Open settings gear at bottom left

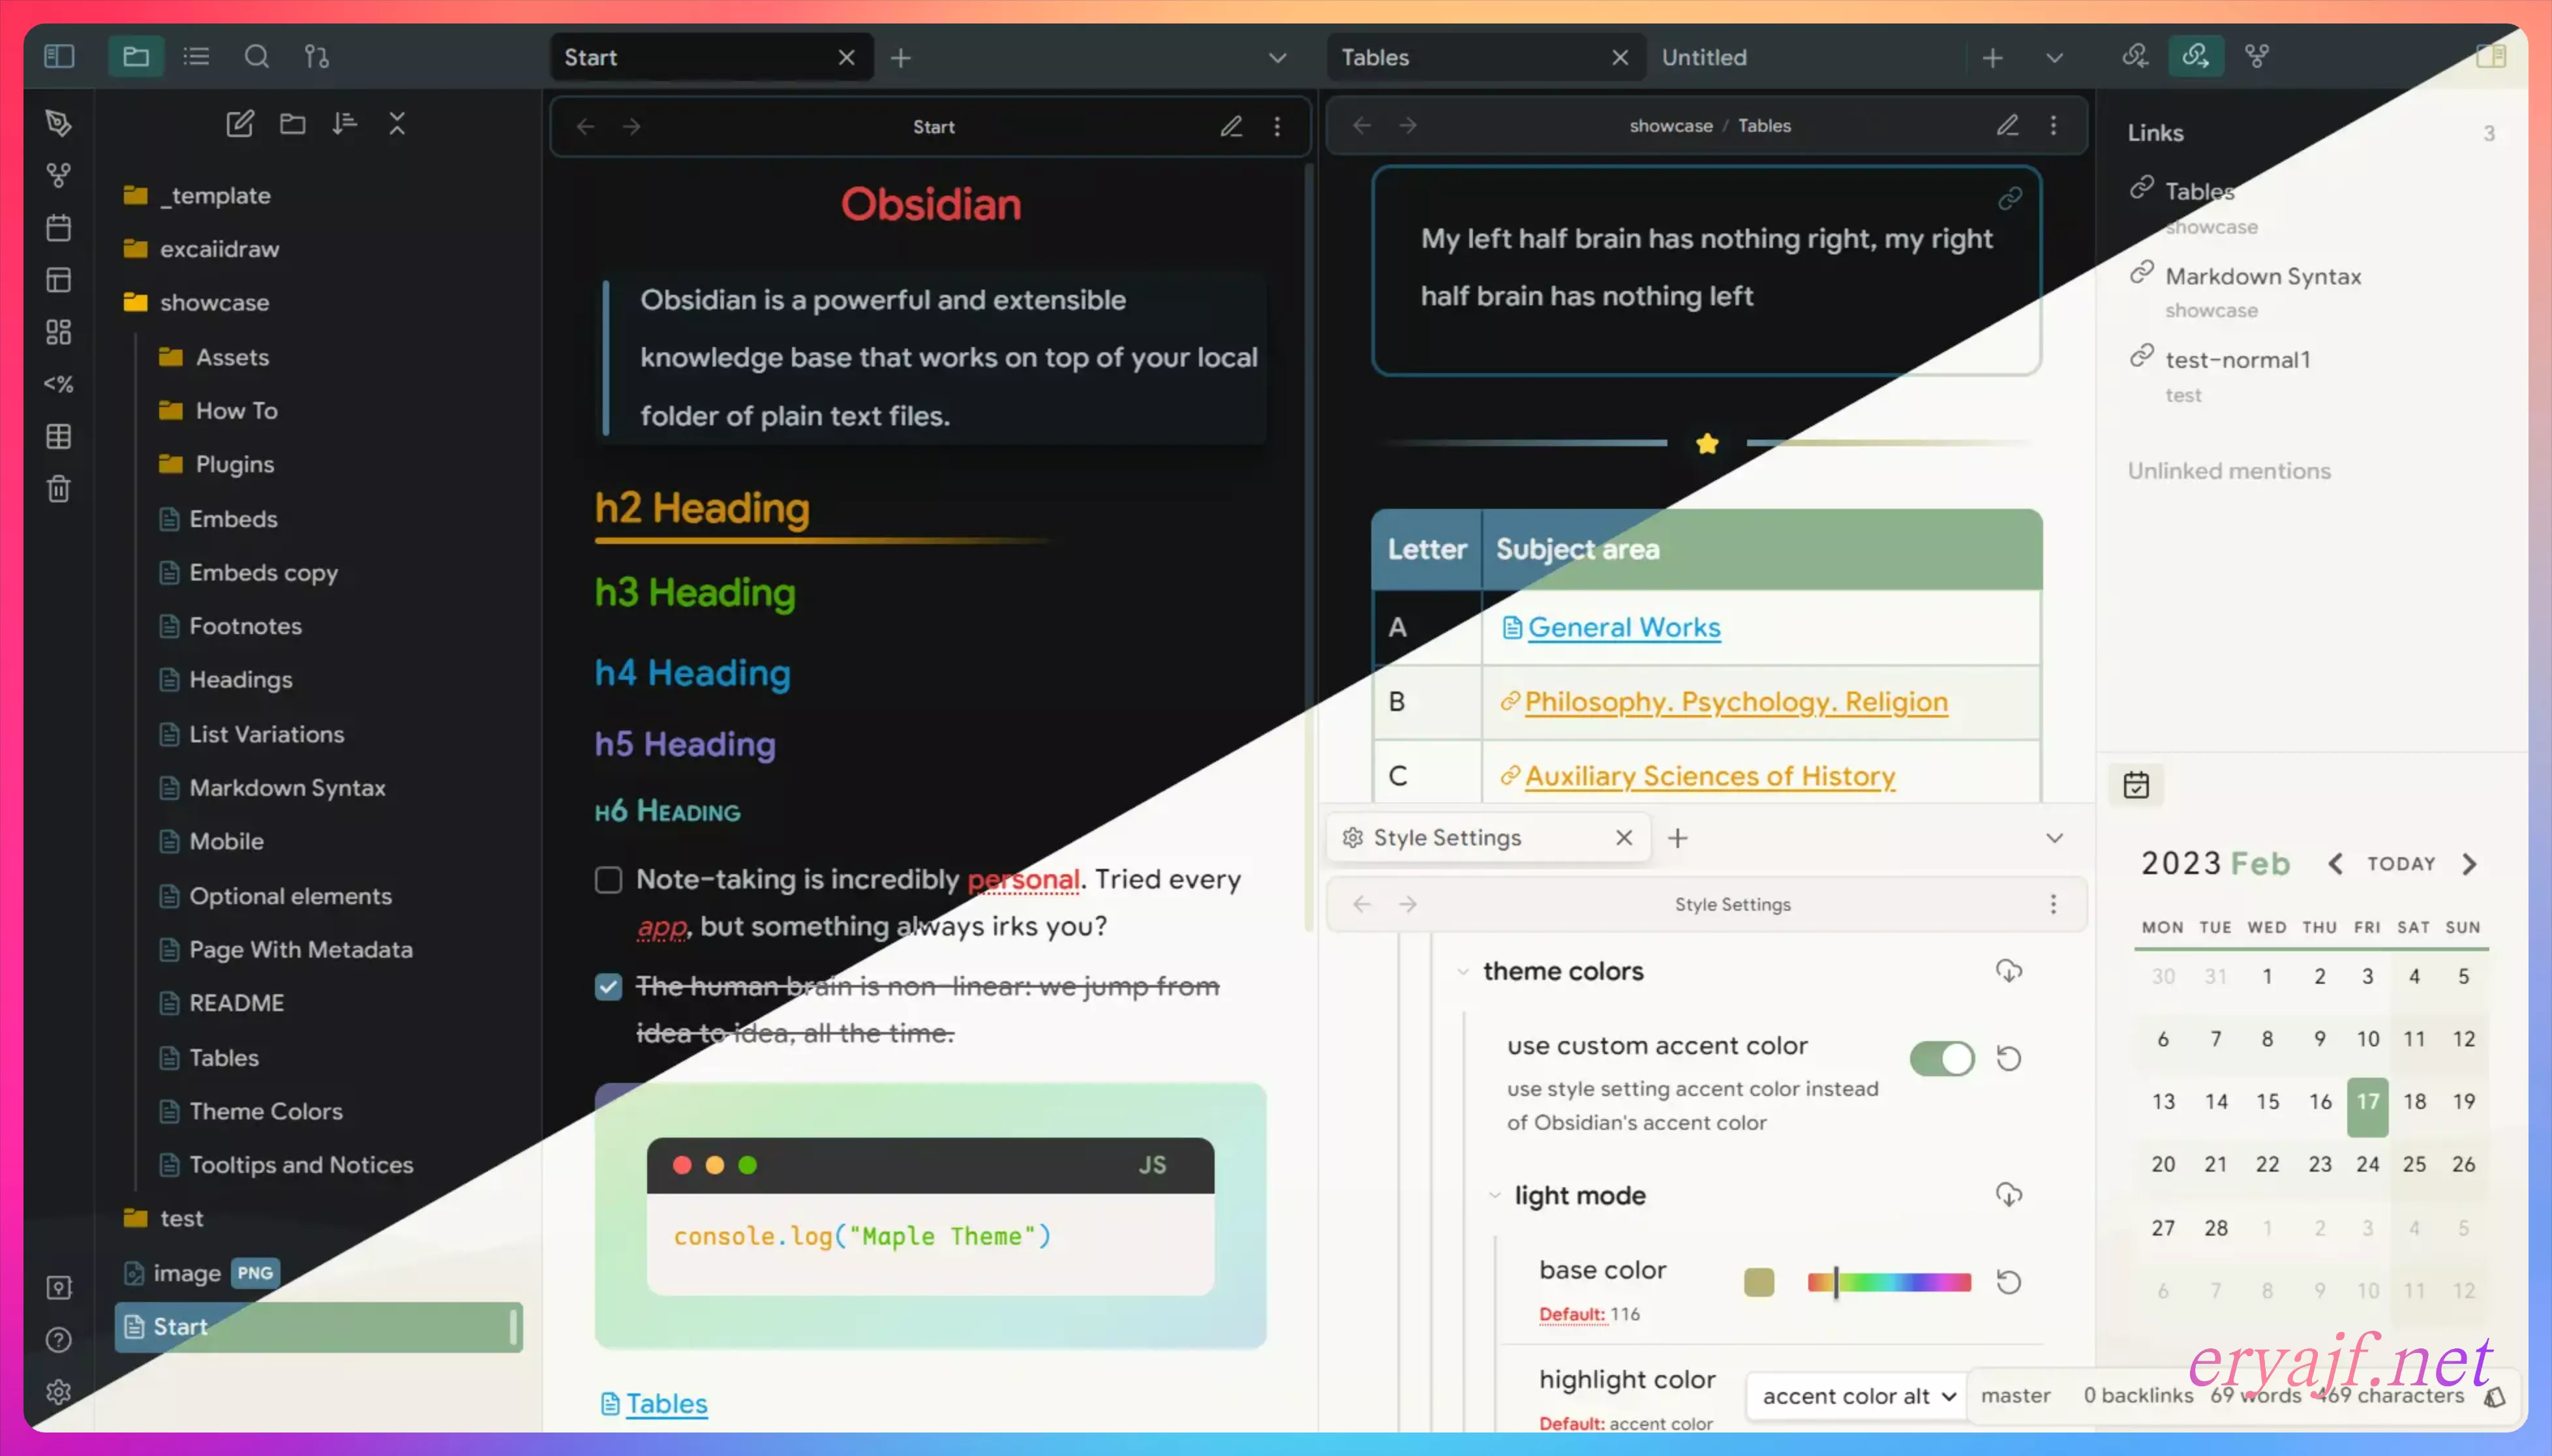[59, 1392]
